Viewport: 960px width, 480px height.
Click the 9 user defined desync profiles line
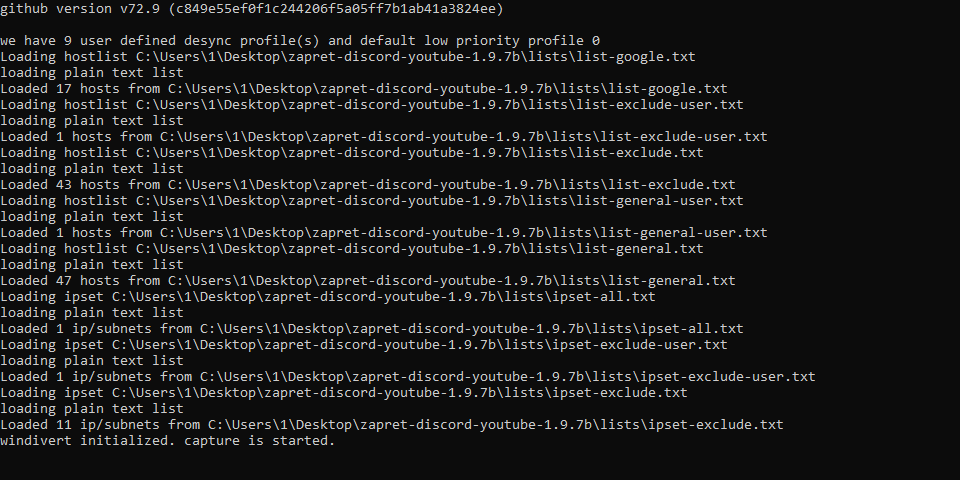300,41
